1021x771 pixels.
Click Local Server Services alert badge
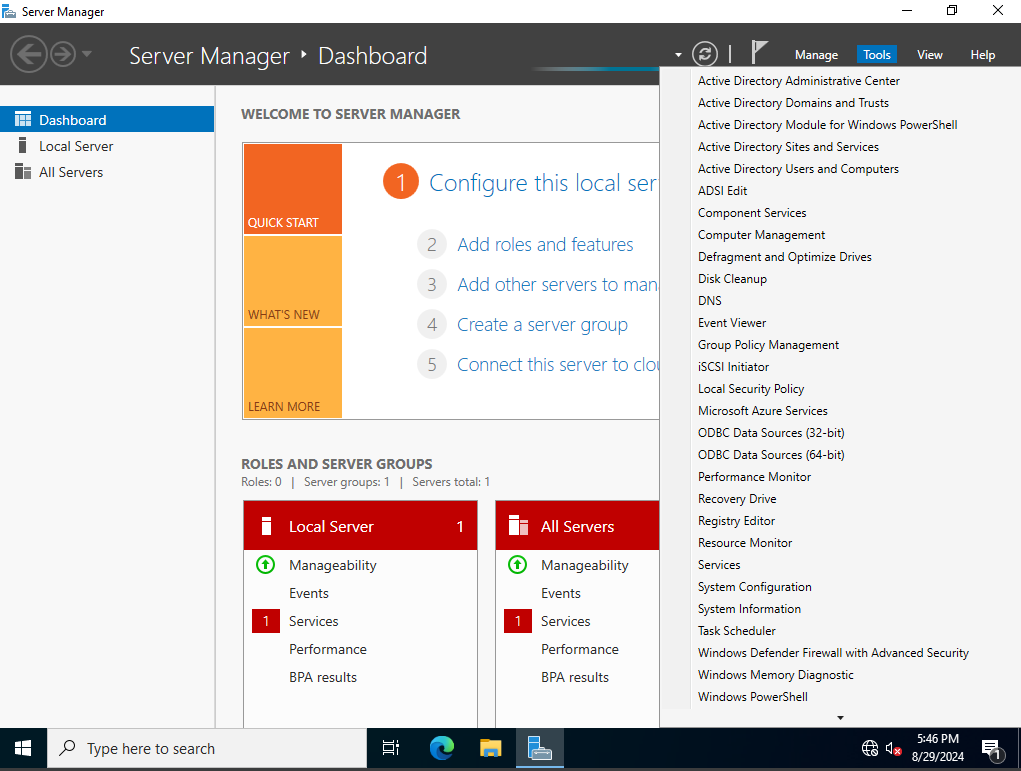coord(266,621)
